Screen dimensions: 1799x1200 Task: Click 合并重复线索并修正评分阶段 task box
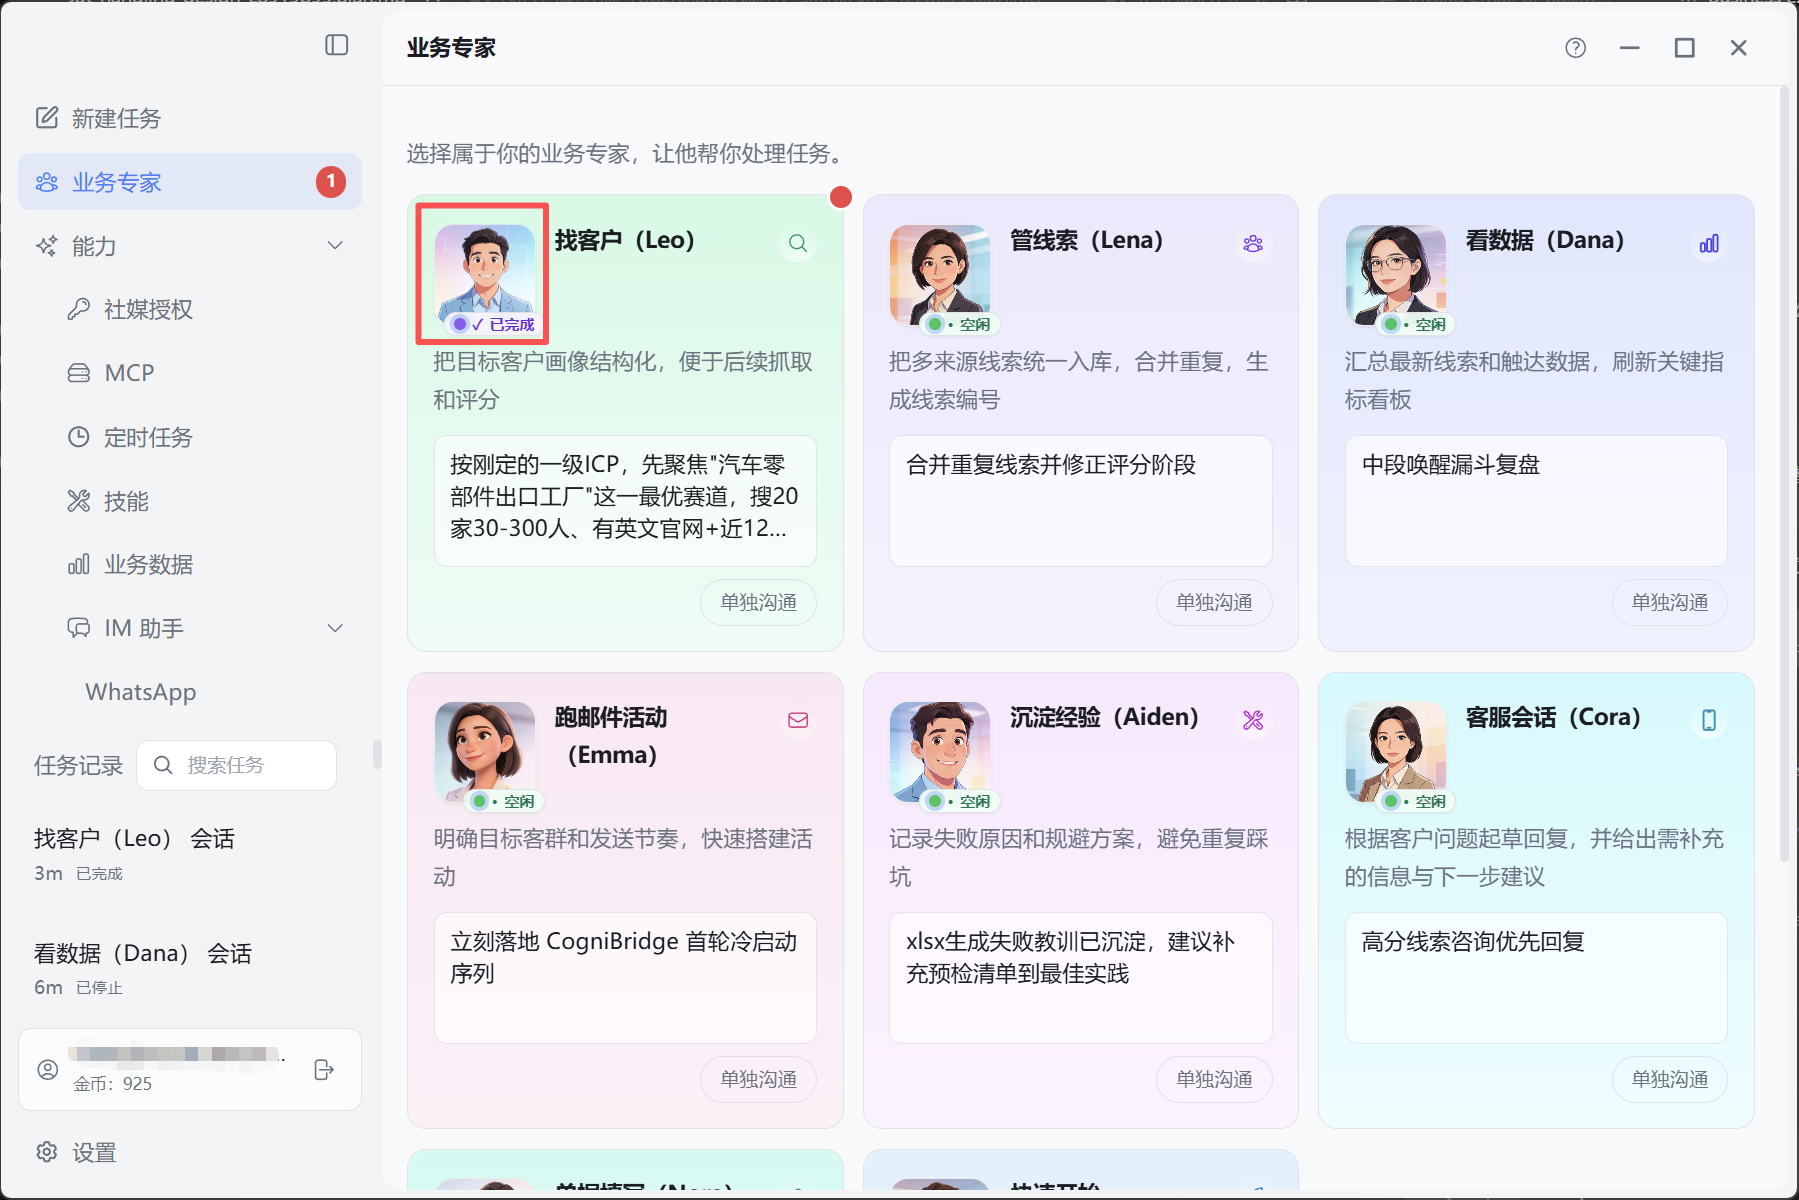point(1081,501)
